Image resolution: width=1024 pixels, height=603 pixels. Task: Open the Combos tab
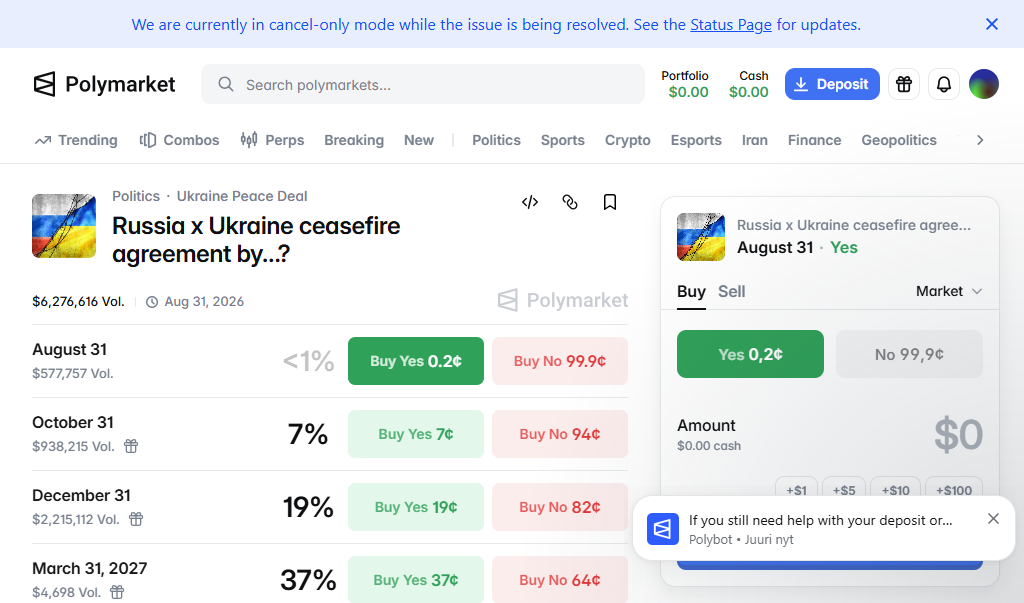pyautogui.click(x=180, y=140)
